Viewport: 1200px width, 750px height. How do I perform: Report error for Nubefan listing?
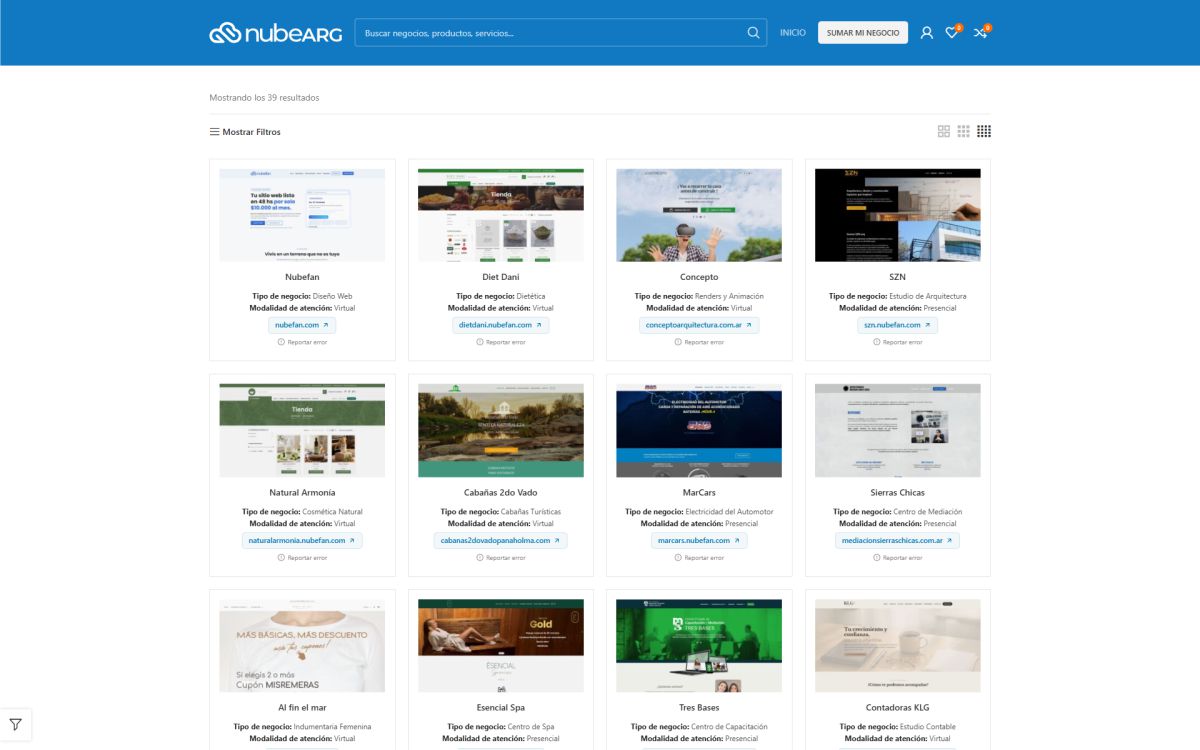tap(302, 342)
